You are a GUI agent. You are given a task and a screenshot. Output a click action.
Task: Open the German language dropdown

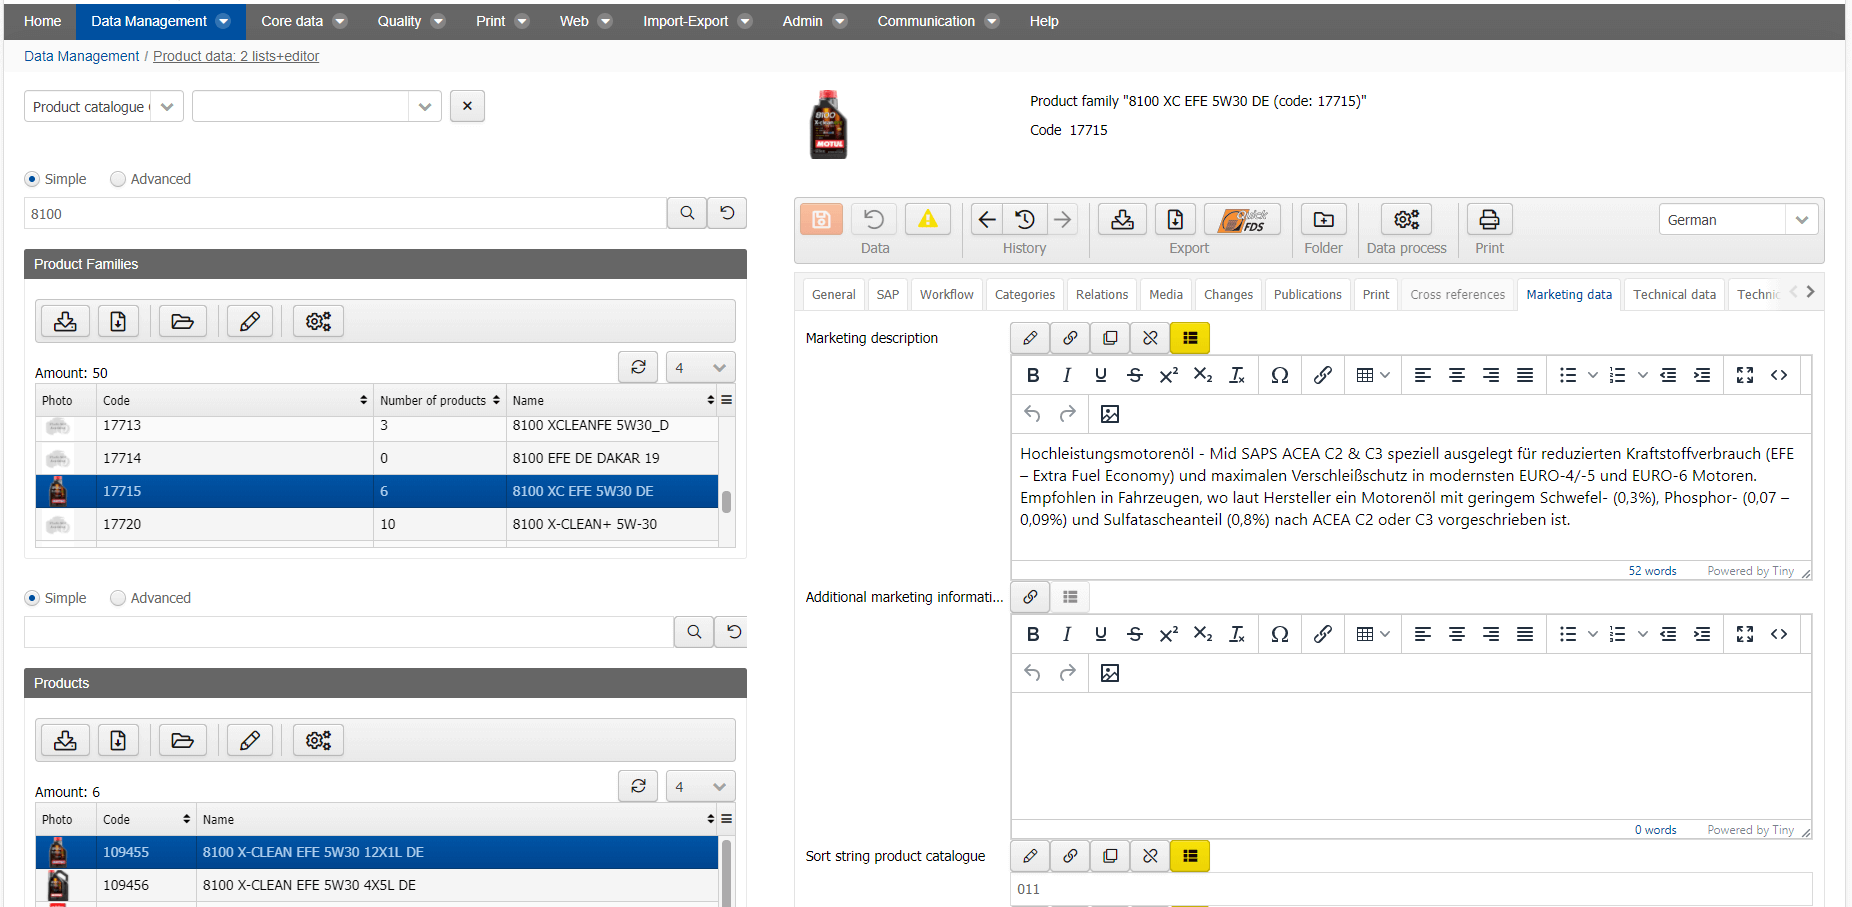pos(1738,220)
